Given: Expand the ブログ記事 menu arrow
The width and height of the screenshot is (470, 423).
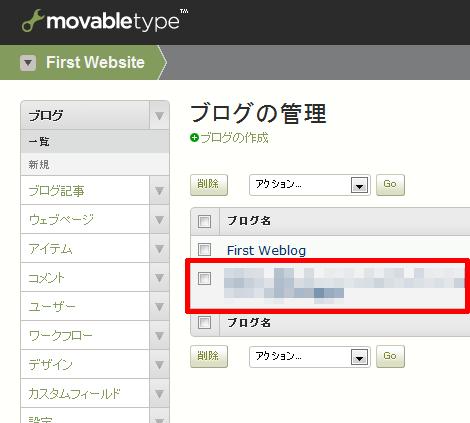Looking at the screenshot, I should [x=159, y=191].
